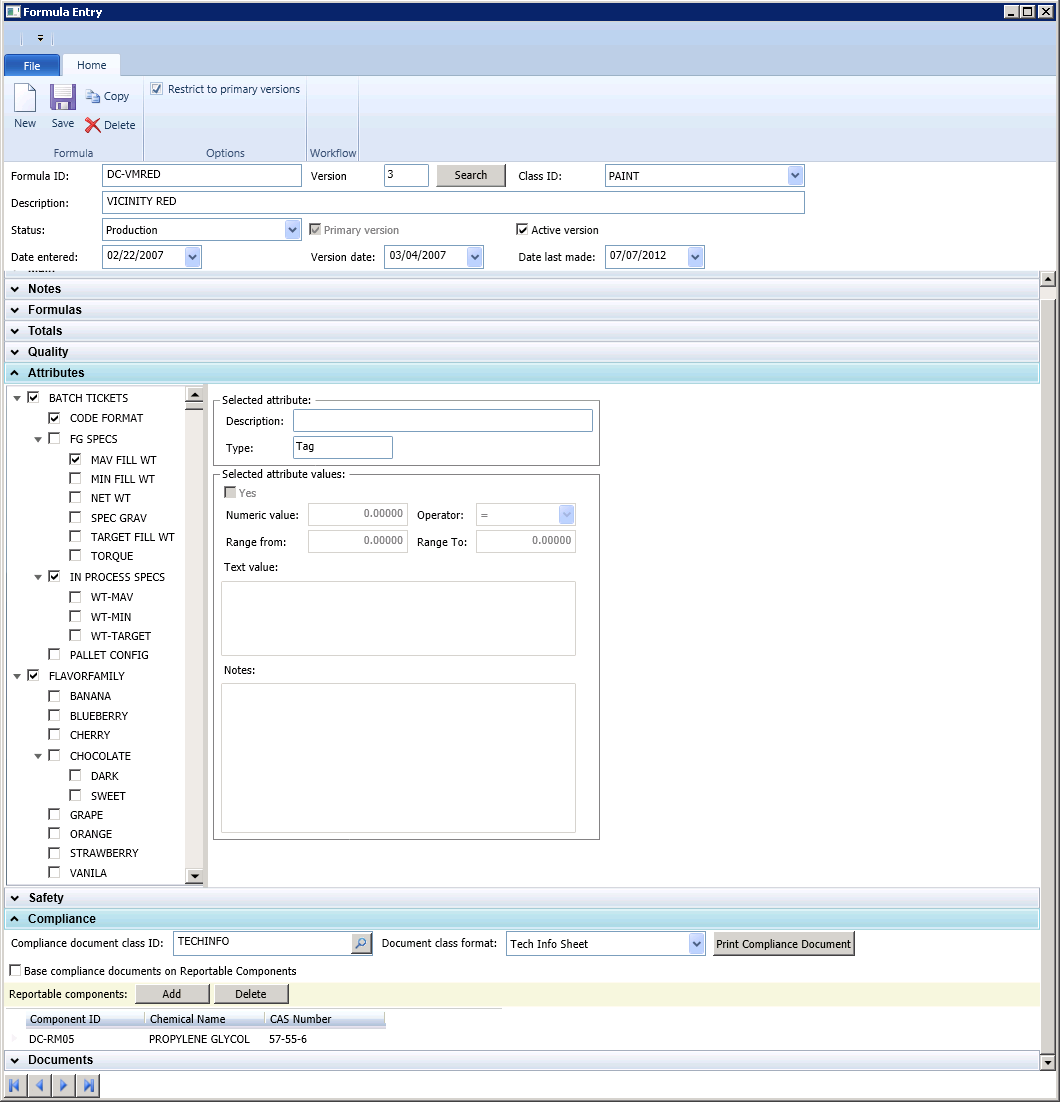Click the Print Compliance Document button
Screen dimensions: 1060x1102
click(x=783, y=944)
